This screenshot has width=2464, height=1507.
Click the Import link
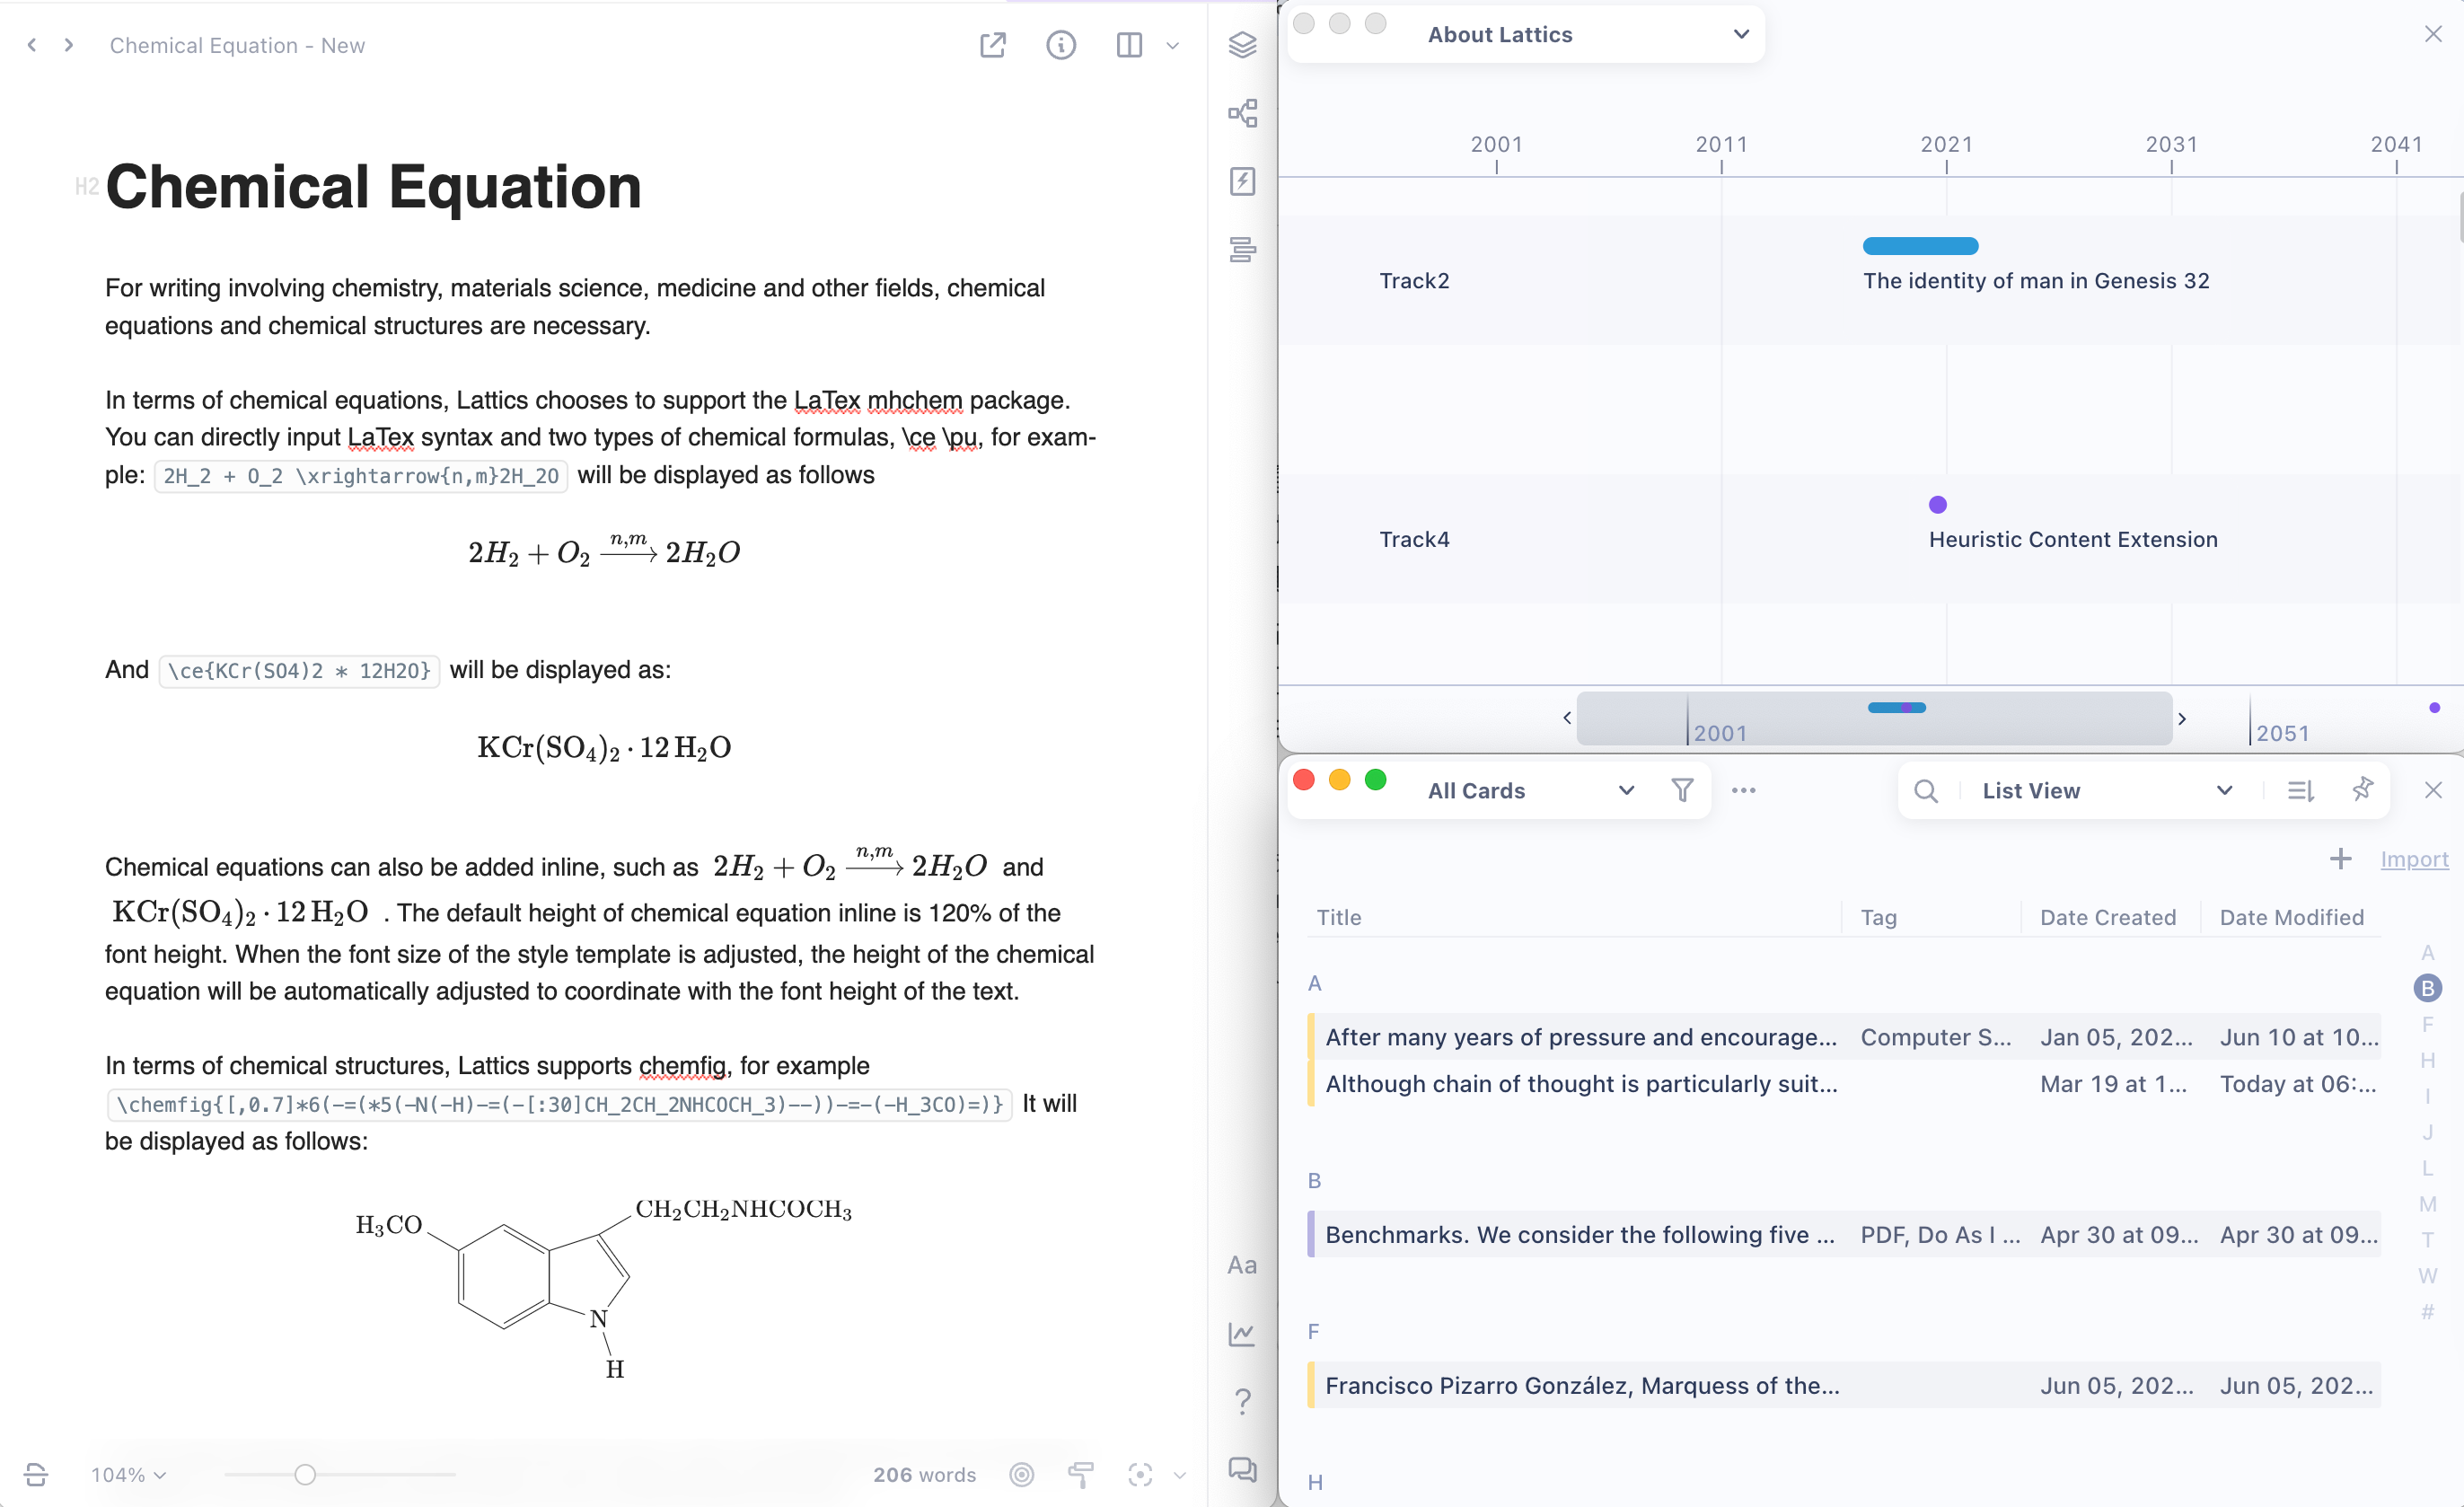click(x=2414, y=859)
